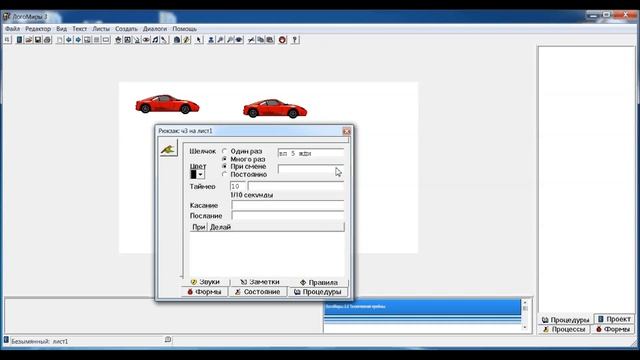Open the Листы menu

(101, 29)
